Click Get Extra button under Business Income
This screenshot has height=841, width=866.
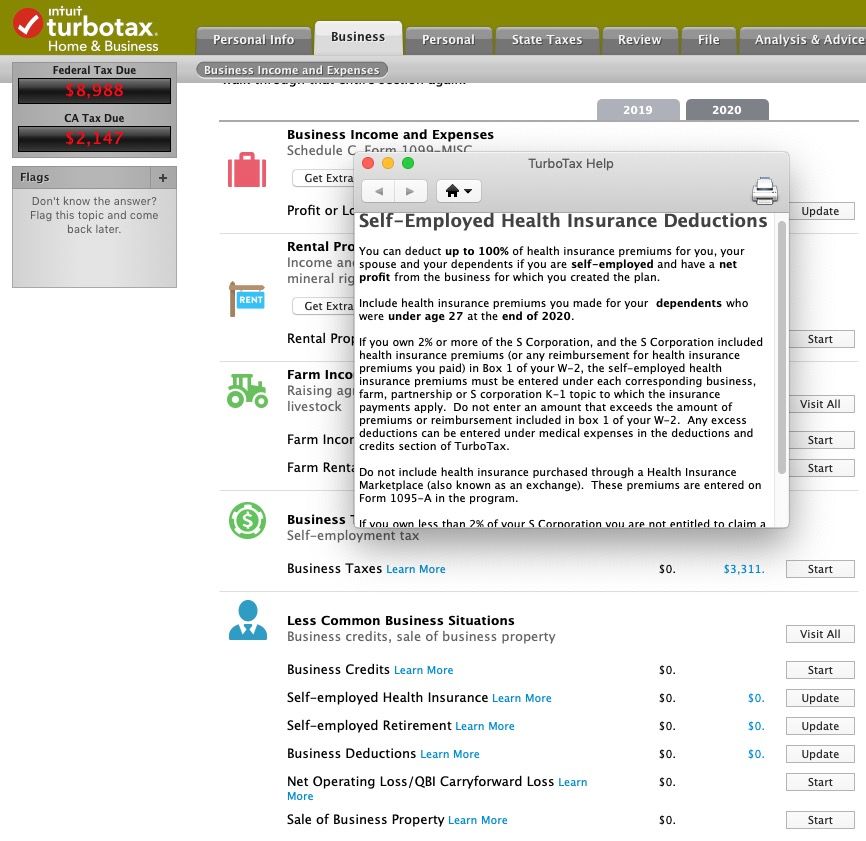pos(324,178)
